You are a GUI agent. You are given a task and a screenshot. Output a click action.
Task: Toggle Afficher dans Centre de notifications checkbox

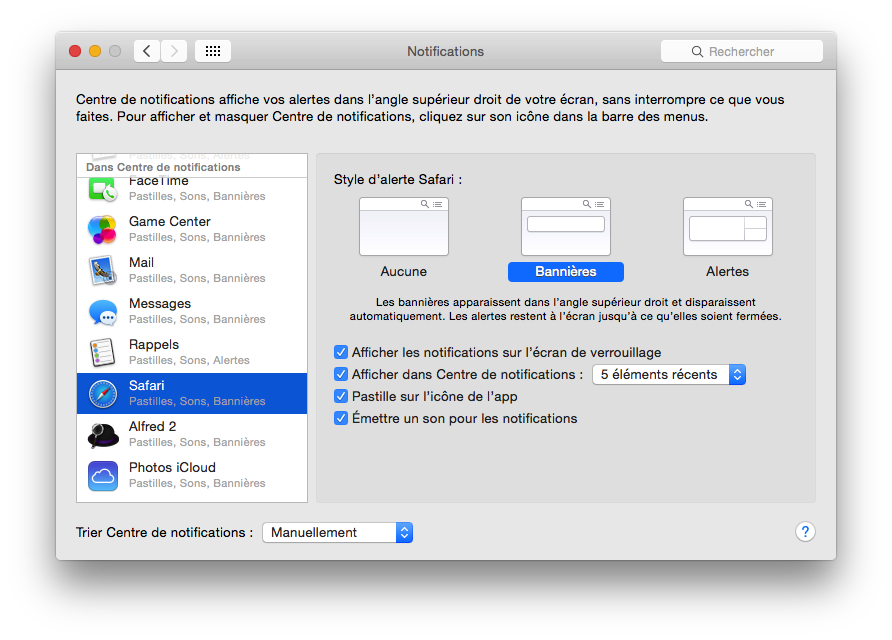point(341,374)
